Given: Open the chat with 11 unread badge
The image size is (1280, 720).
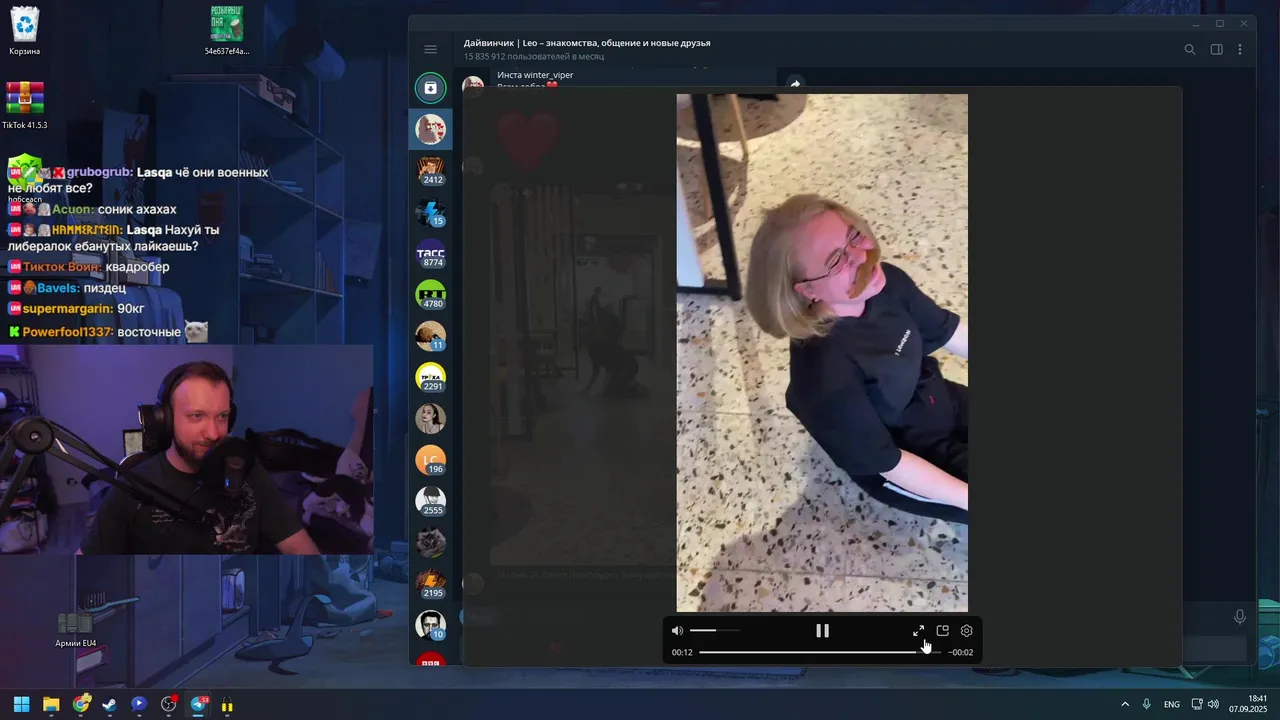Looking at the screenshot, I should pos(431,336).
